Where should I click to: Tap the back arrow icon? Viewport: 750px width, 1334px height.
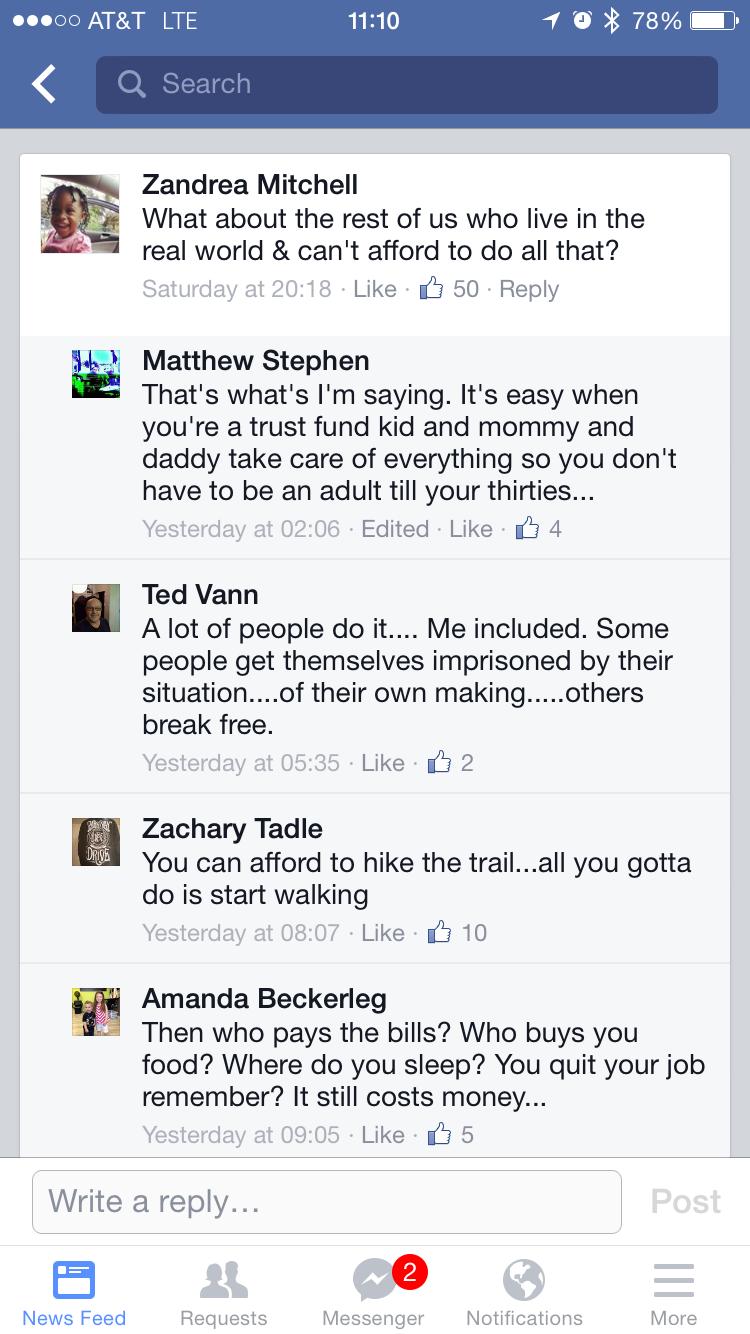[x=44, y=85]
